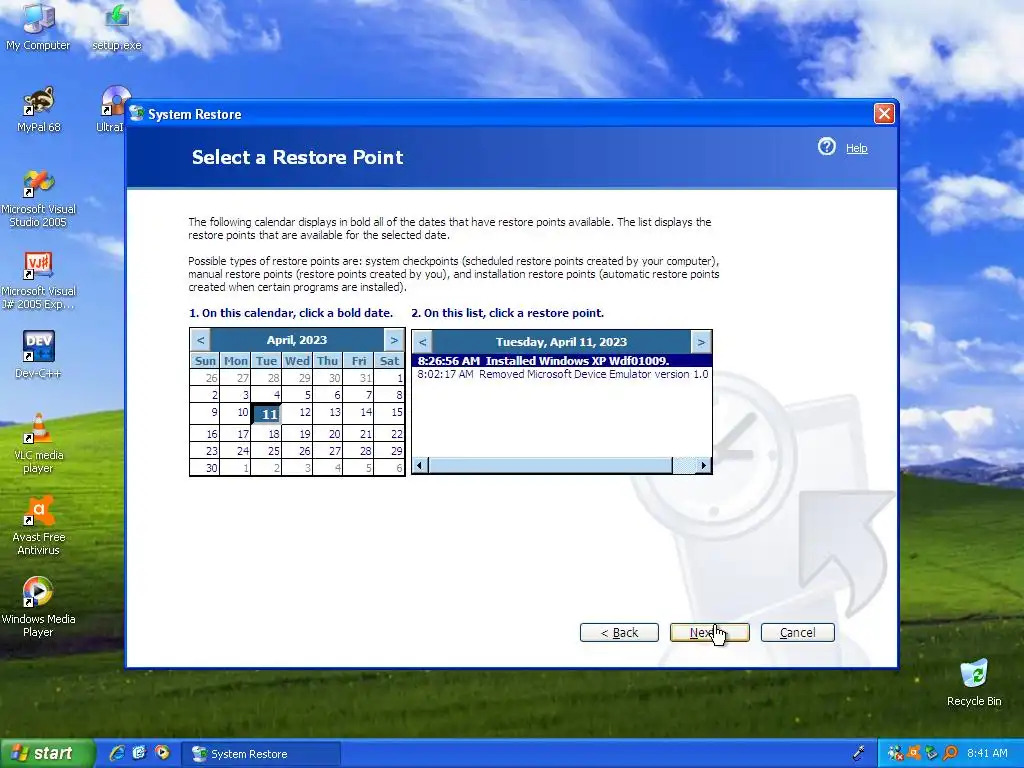
Task: Select the Dev-C++ desktop icon
Action: click(x=38, y=355)
